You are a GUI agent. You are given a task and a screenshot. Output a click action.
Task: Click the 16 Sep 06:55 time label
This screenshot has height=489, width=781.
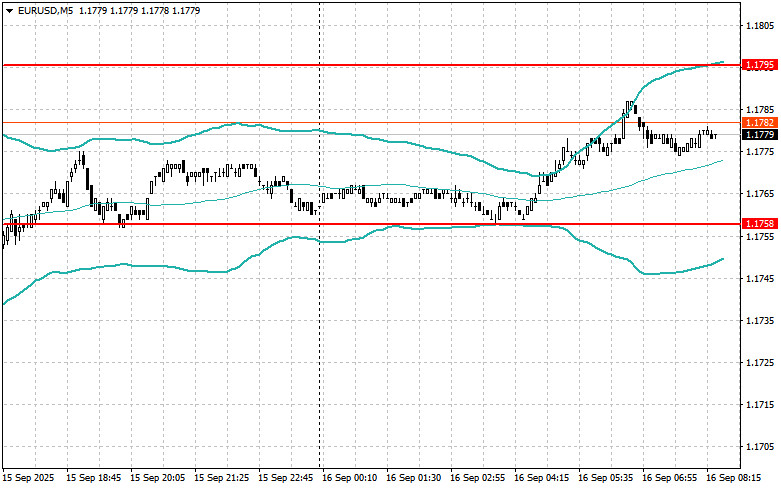[x=669, y=478]
